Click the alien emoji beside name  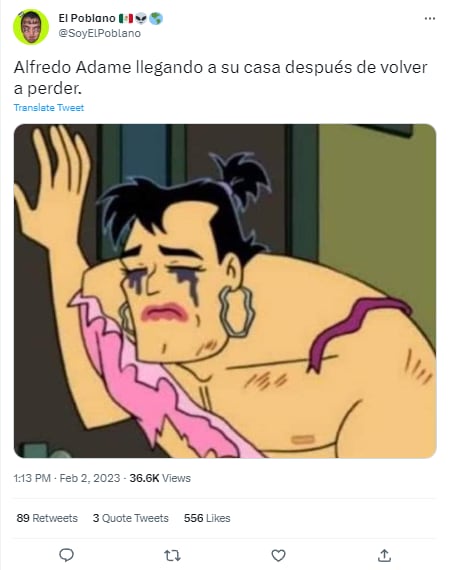141,18
